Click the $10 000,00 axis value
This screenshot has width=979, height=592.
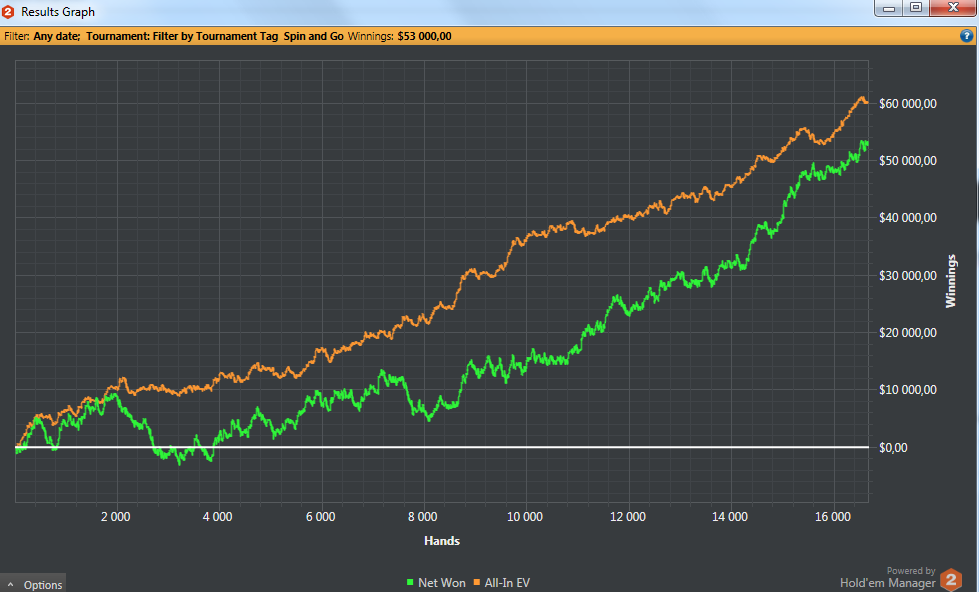(x=908, y=389)
